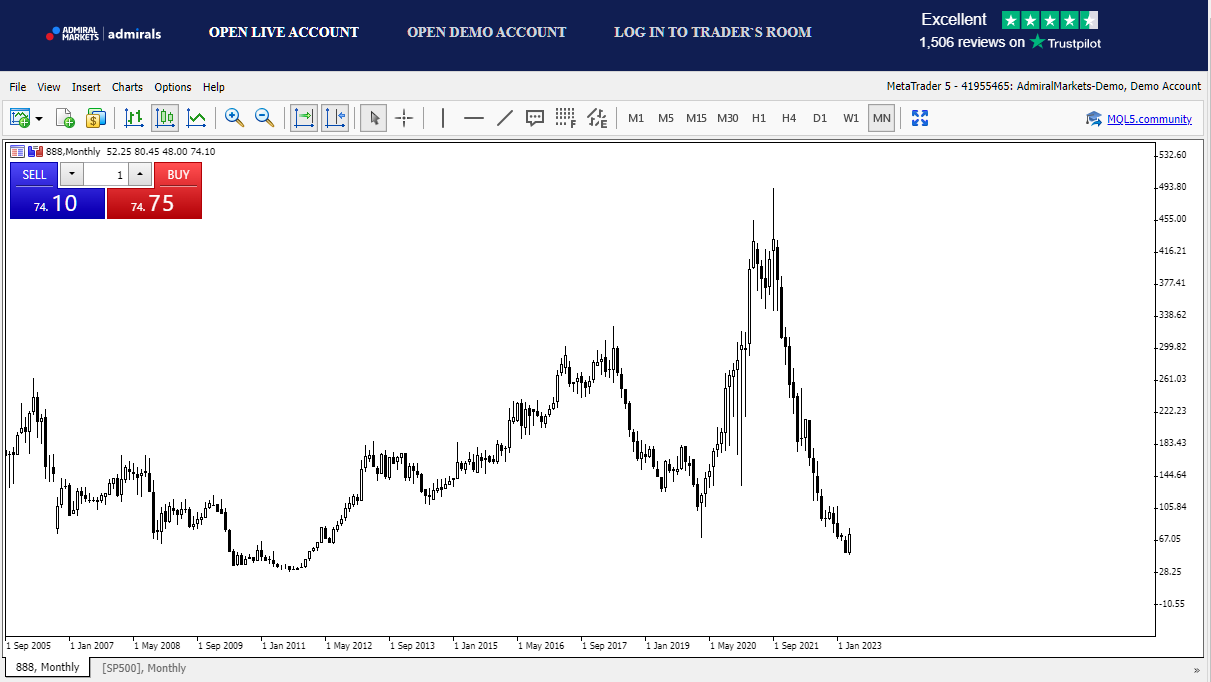
Task: Set timeframe to M15
Action: coord(697,118)
